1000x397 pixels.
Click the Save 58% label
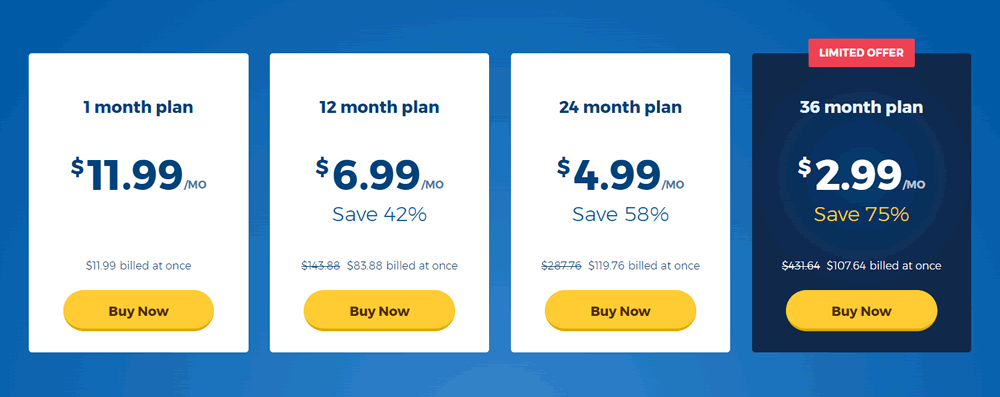tap(621, 214)
